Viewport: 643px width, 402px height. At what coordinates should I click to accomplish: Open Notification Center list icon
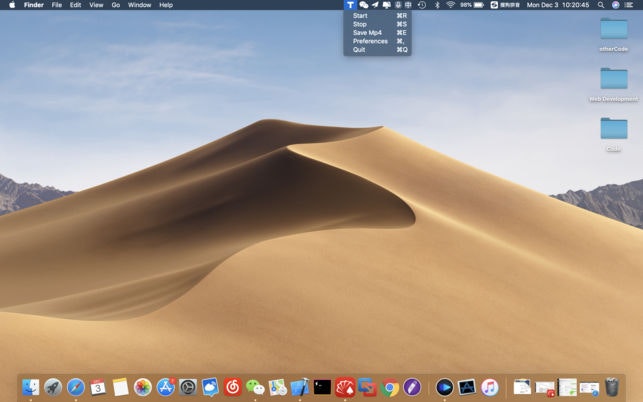click(x=629, y=5)
